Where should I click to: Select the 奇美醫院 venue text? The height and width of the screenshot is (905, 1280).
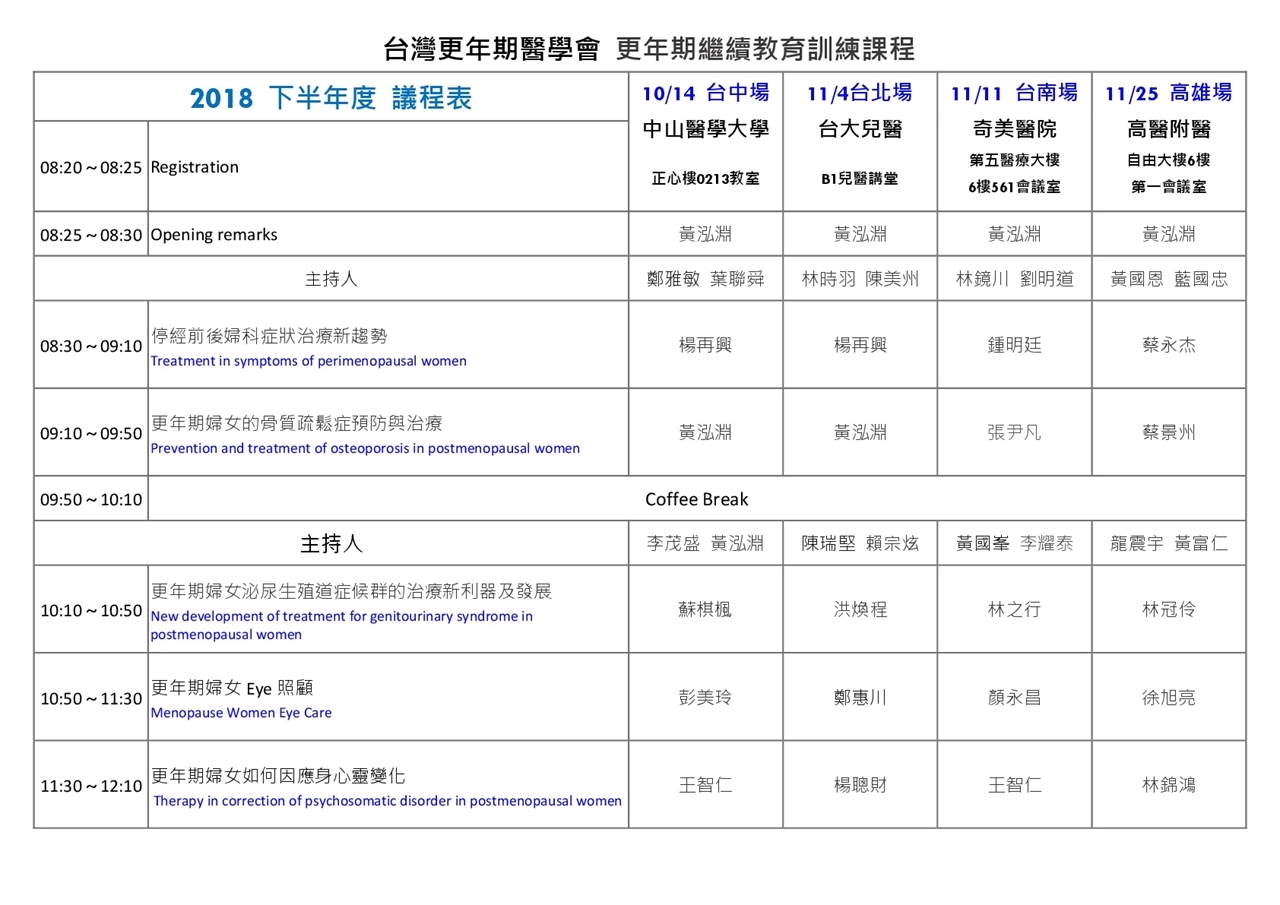(x=1014, y=130)
